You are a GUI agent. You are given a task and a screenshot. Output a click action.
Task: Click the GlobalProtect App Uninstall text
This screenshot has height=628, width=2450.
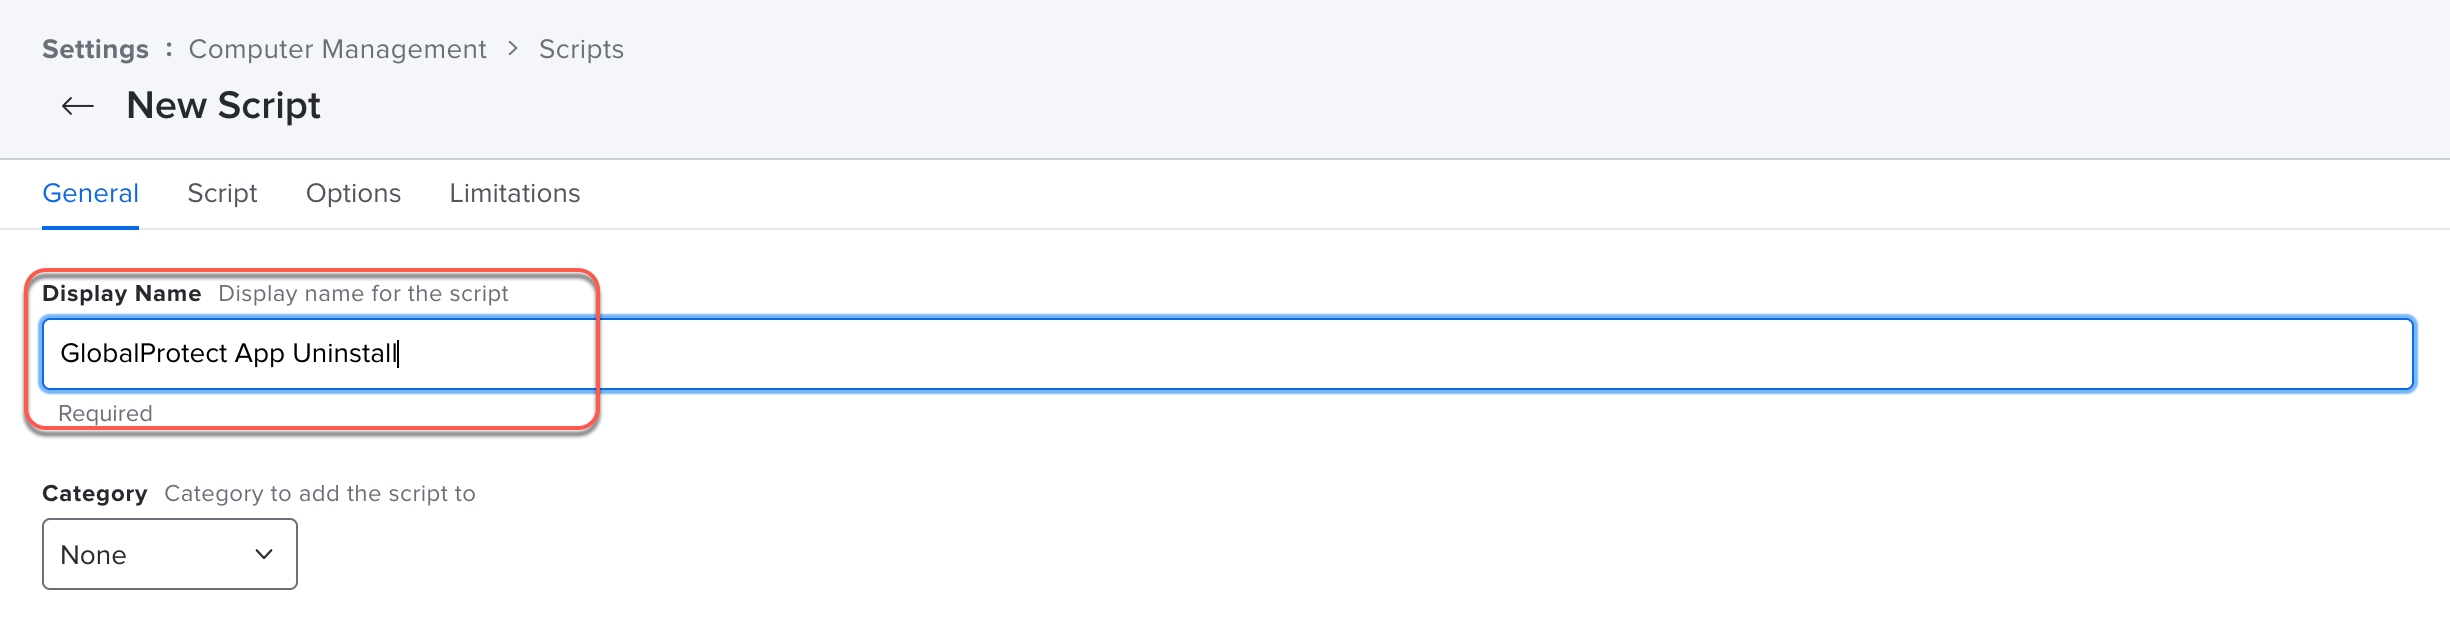(228, 353)
